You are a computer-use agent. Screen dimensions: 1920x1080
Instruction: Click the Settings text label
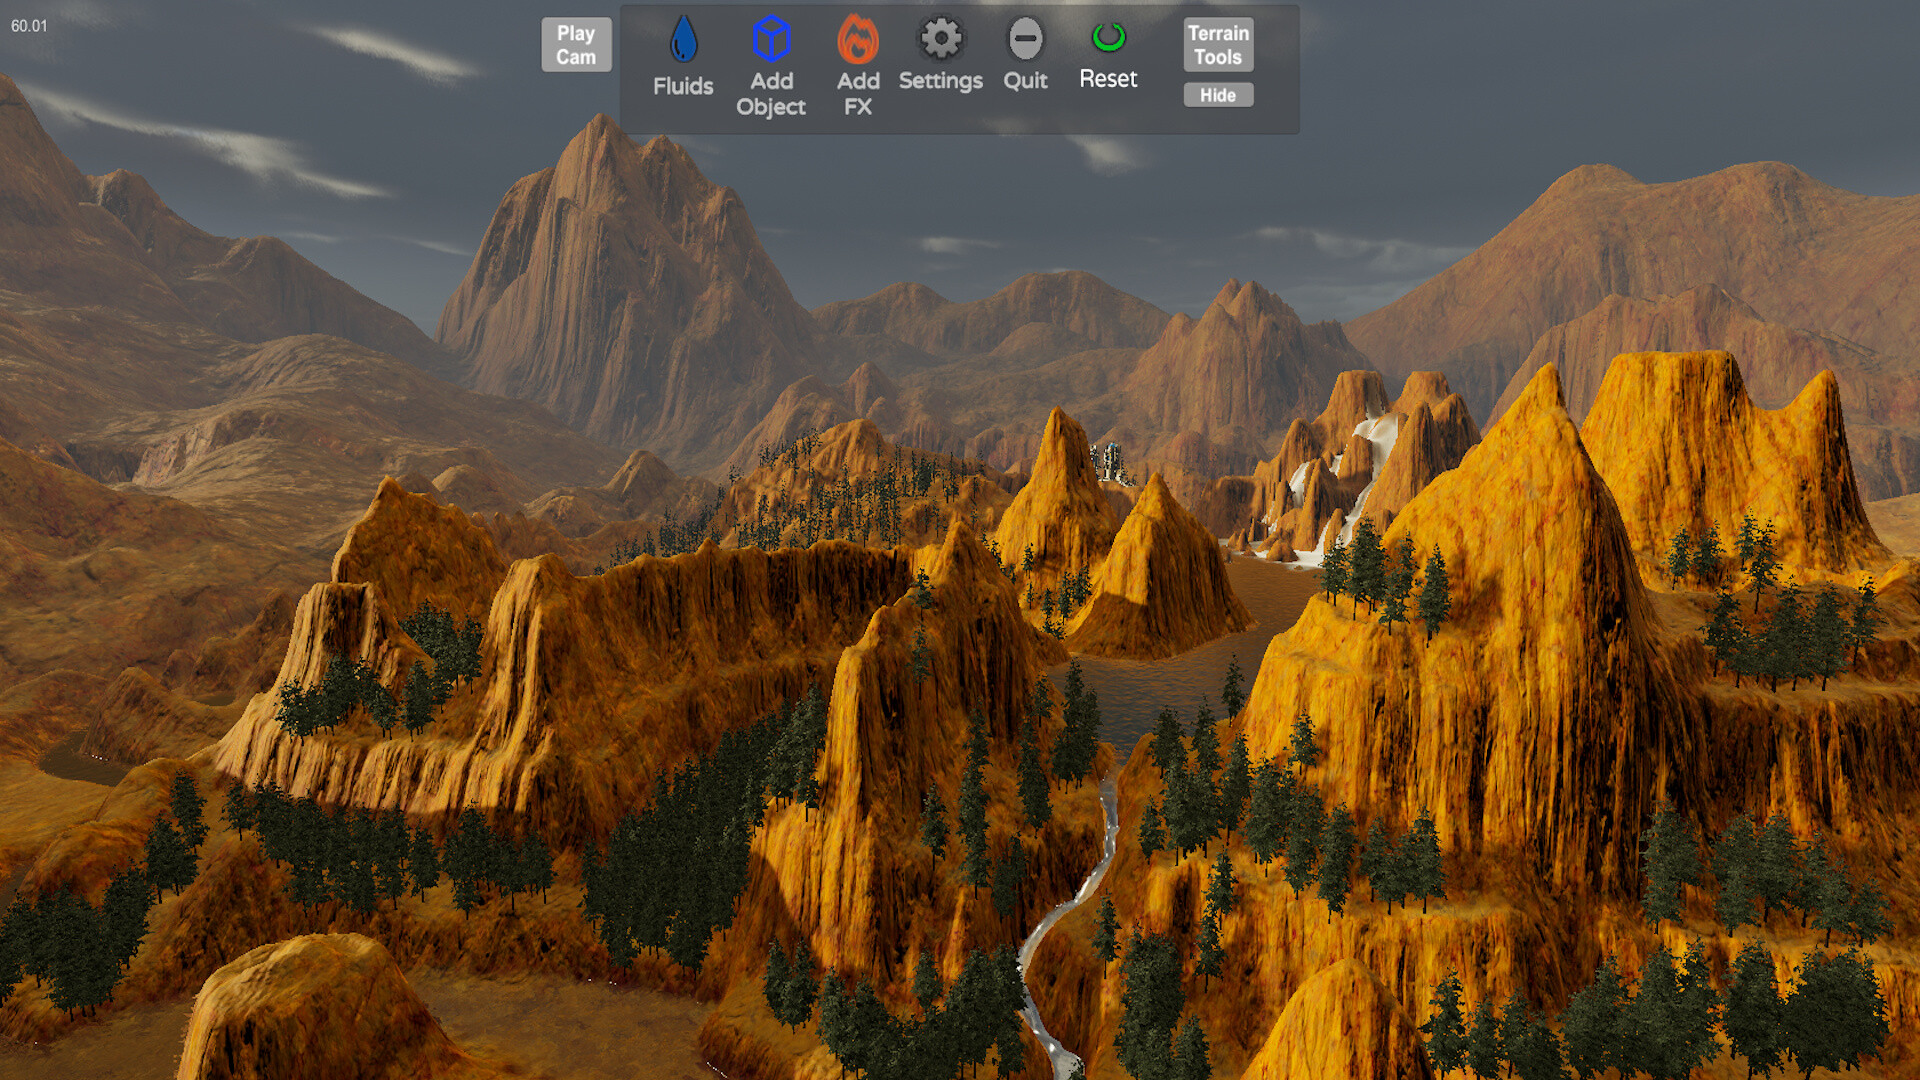940,81
